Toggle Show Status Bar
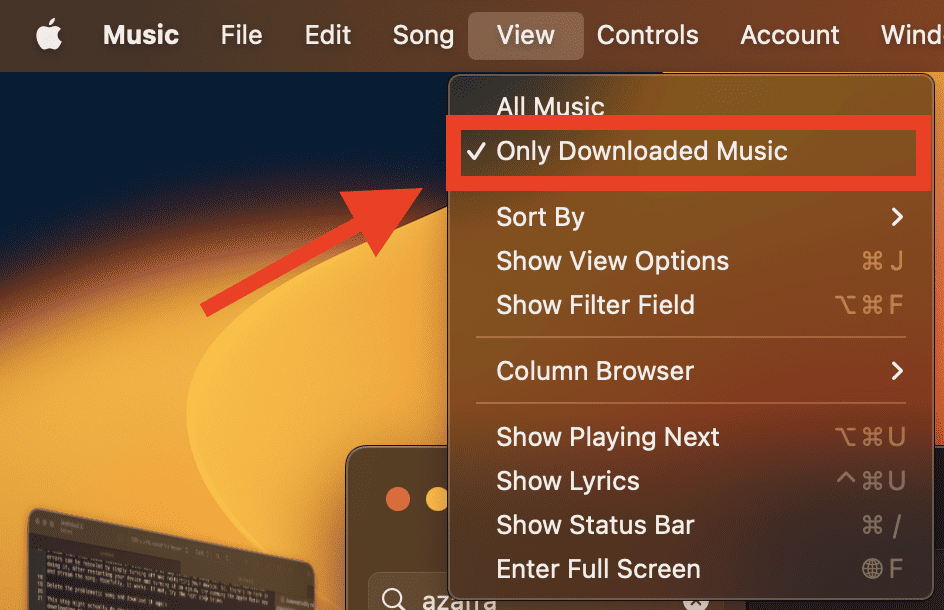Viewport: 944px width, 610px height. [x=595, y=525]
